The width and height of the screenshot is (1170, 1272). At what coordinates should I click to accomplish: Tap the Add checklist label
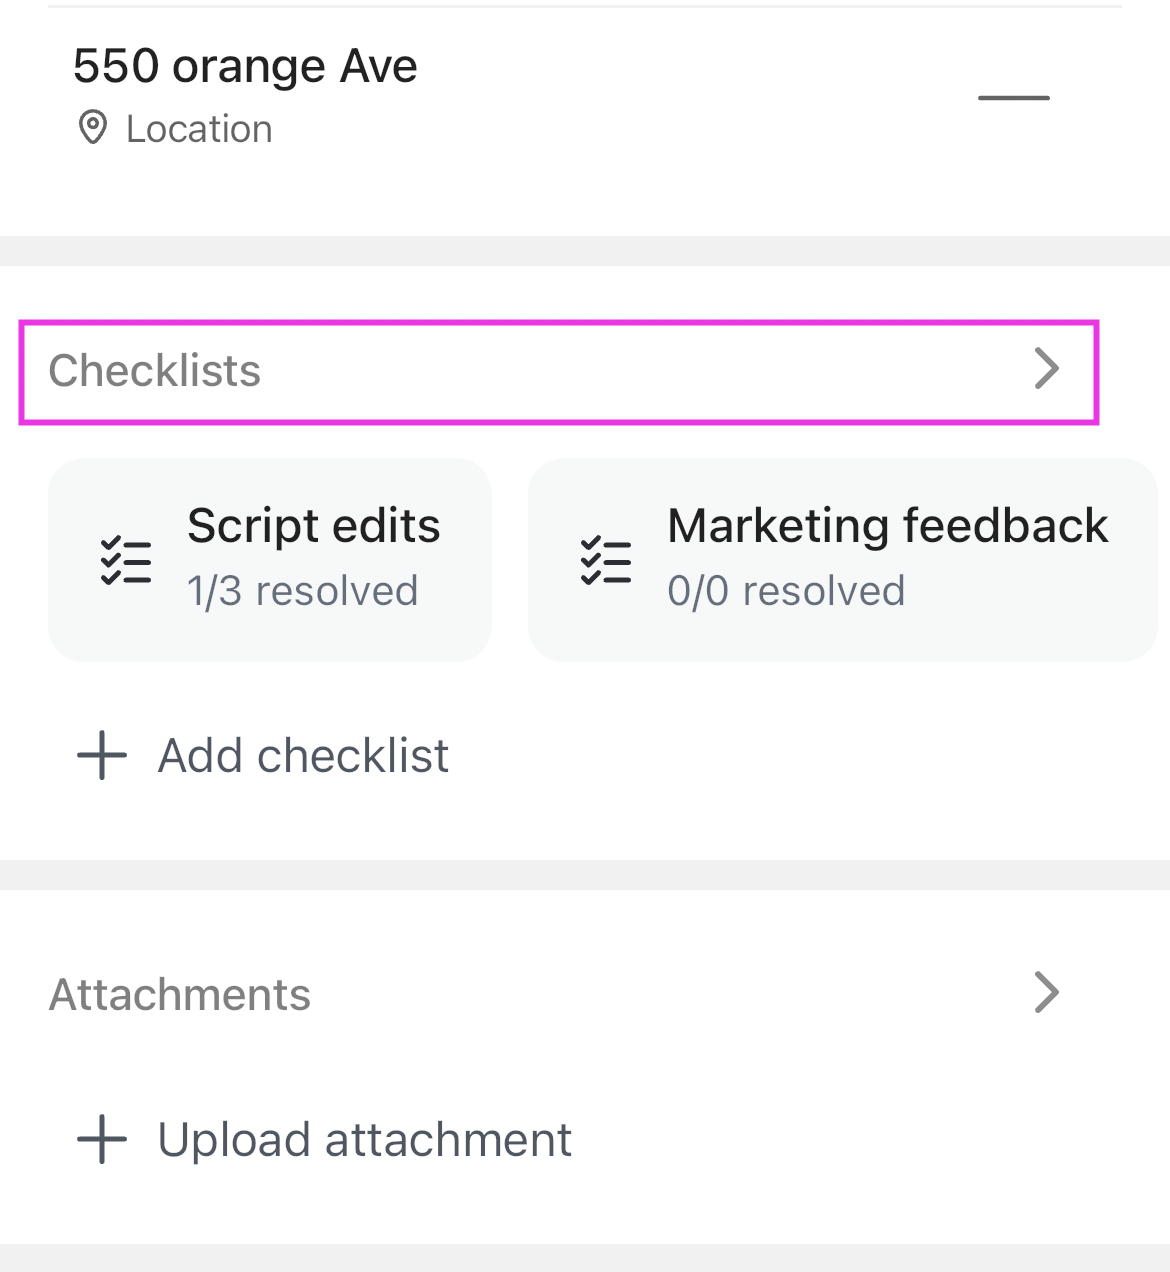click(x=303, y=756)
